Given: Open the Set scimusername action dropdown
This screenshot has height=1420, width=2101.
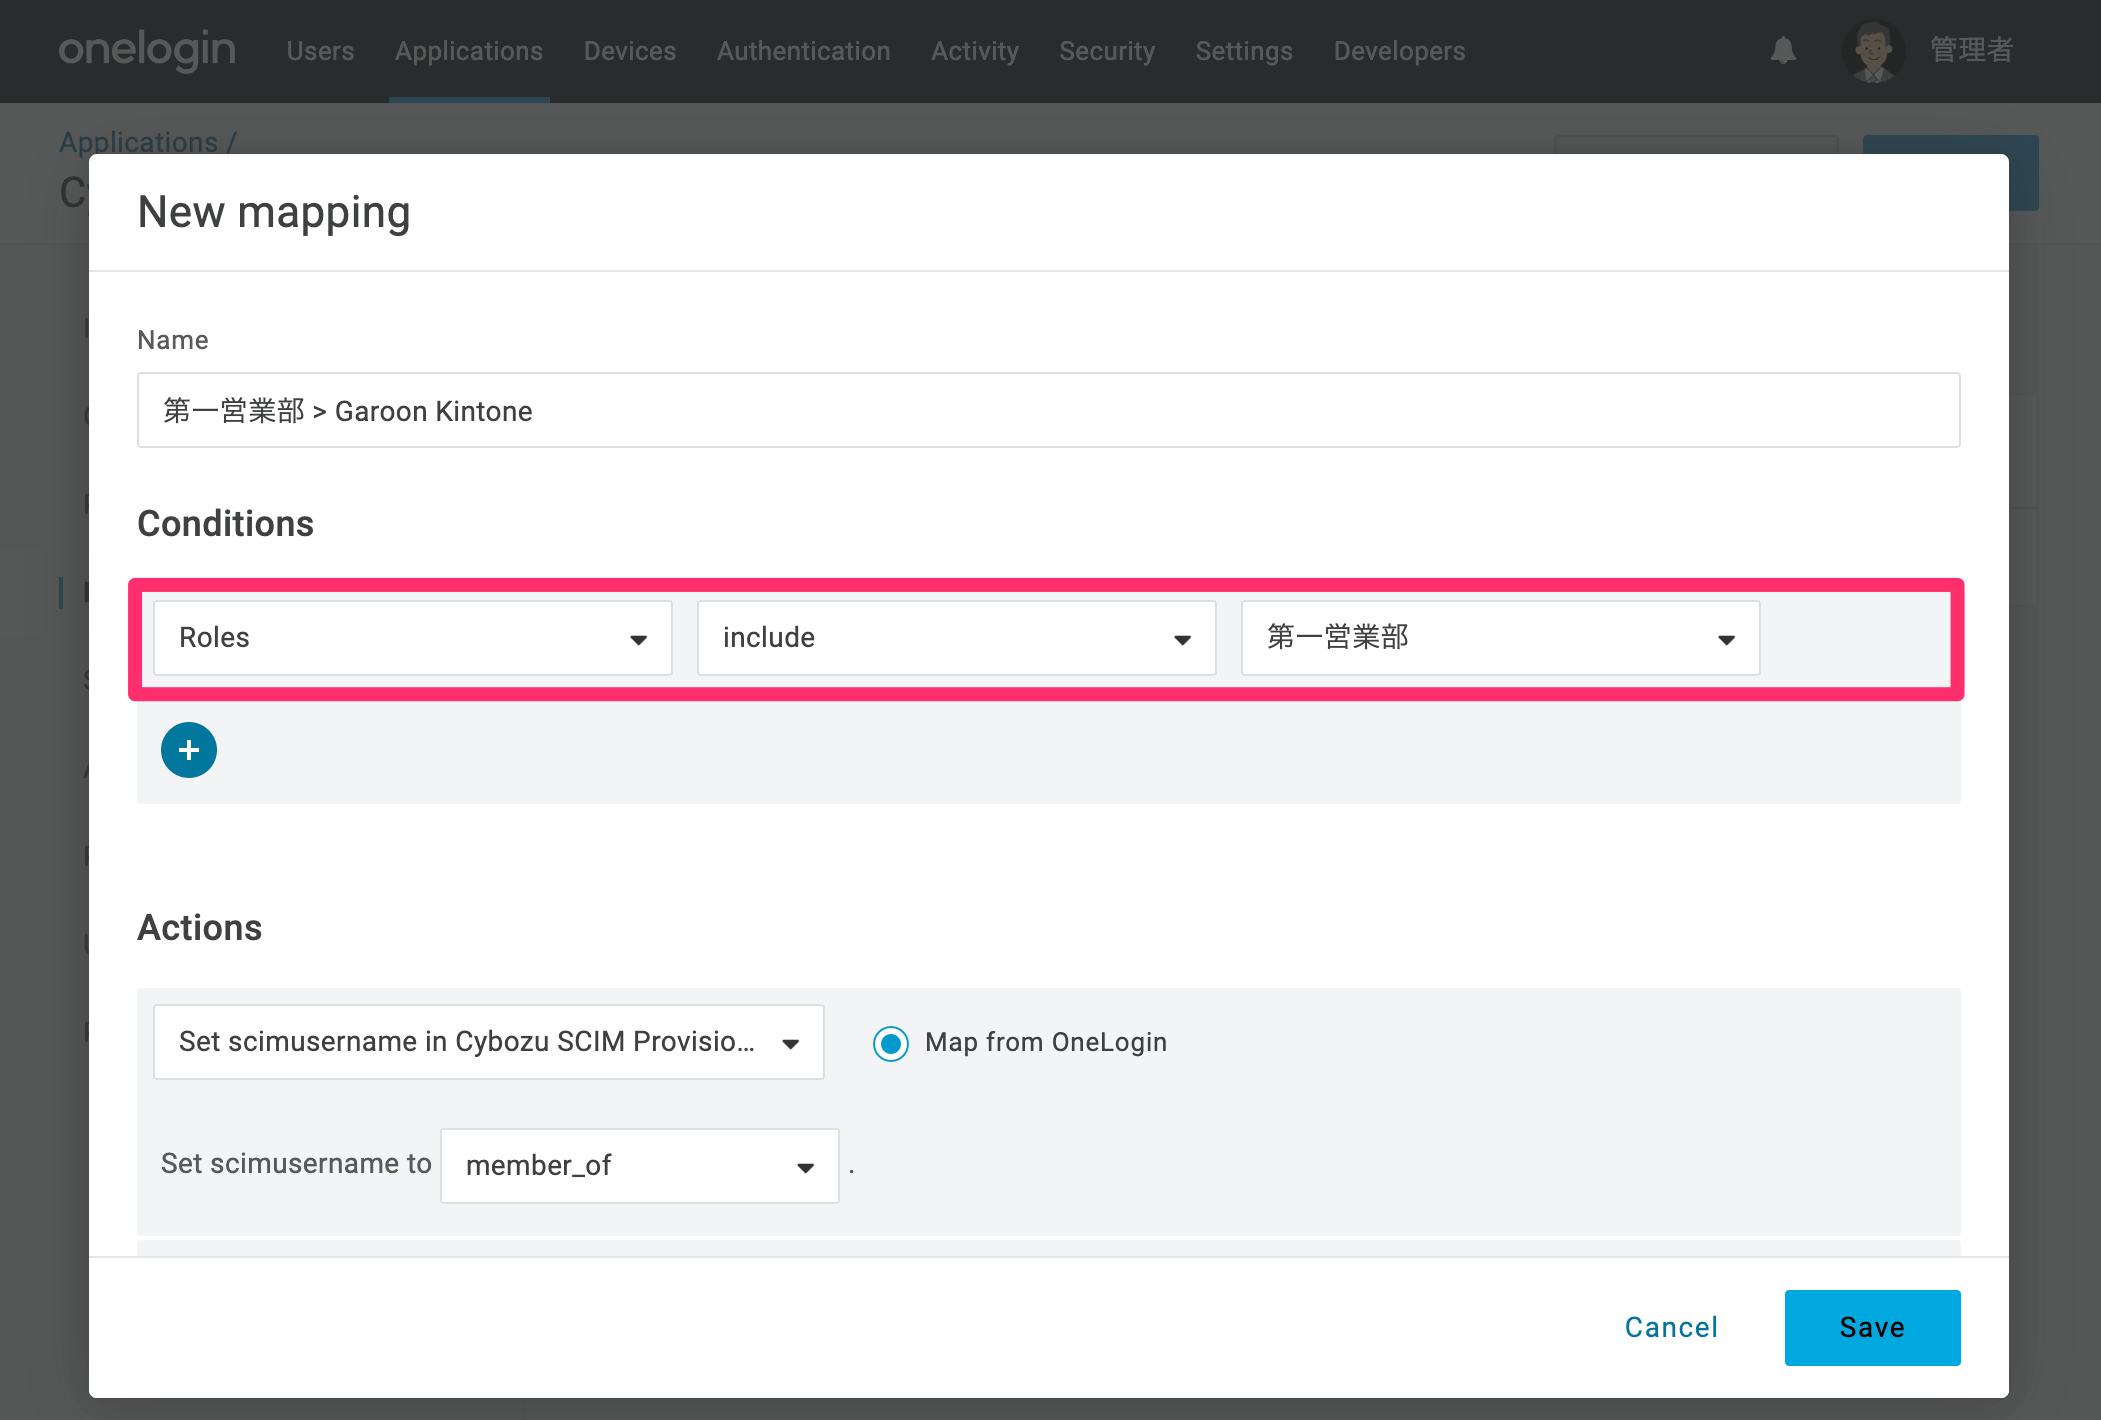Looking at the screenshot, I should pyautogui.click(x=489, y=1042).
